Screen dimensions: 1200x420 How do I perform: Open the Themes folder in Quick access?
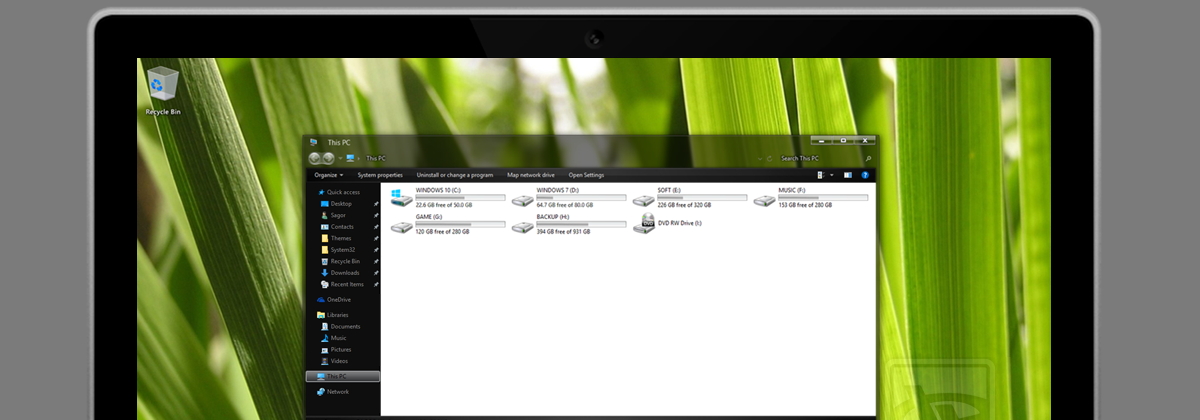[336, 238]
